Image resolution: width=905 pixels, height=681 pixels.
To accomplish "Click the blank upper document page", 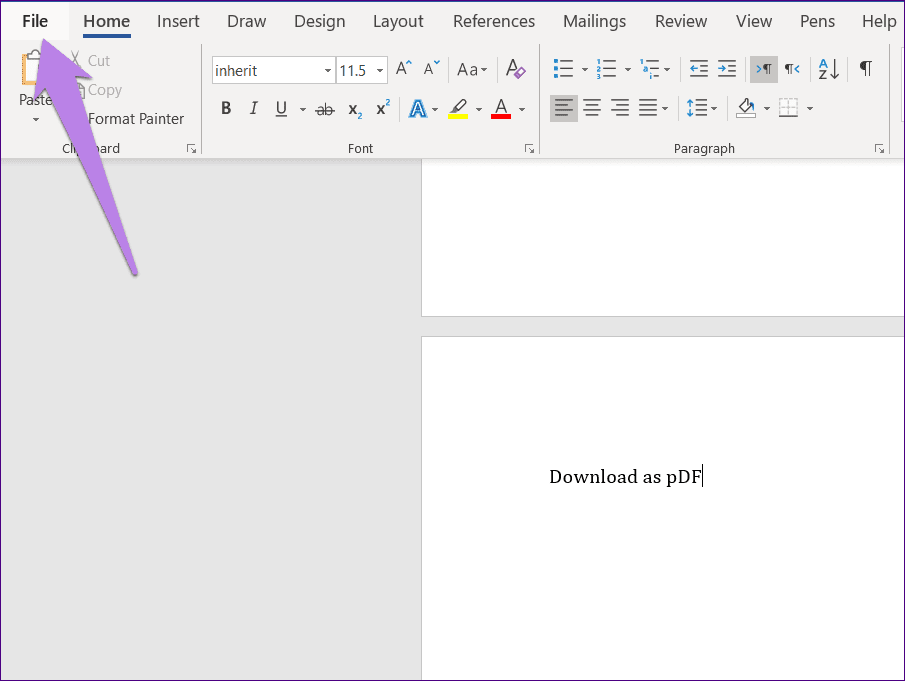I will click(663, 238).
